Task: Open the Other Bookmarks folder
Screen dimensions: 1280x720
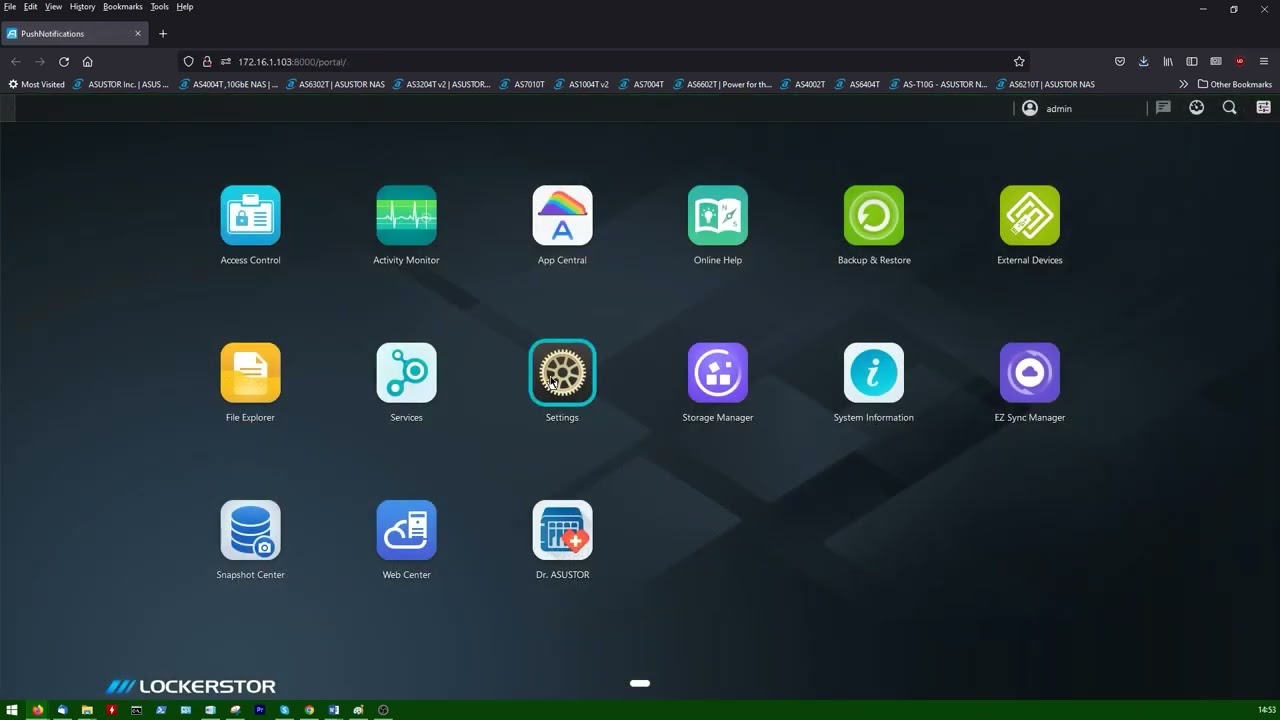Action: tap(1234, 84)
